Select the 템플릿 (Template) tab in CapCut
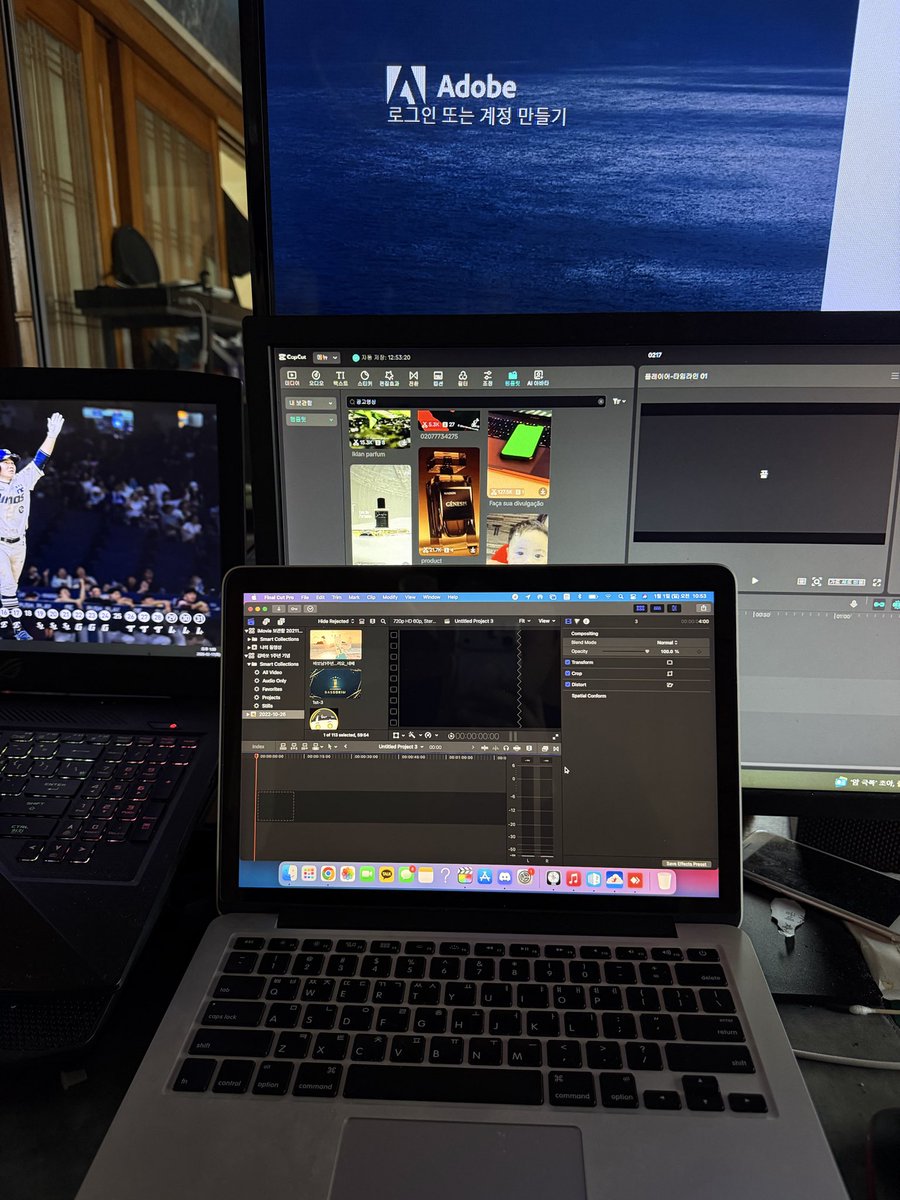 pyautogui.click(x=513, y=378)
